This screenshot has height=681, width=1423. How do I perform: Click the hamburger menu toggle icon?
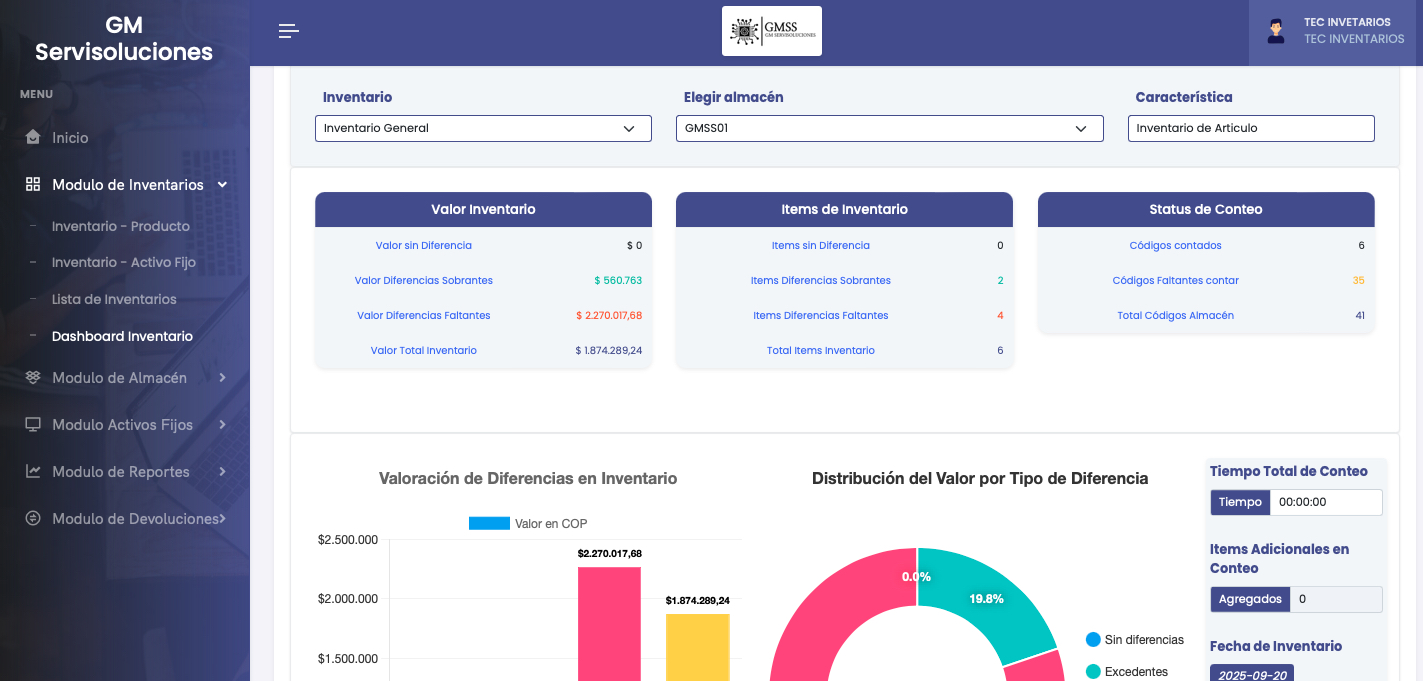[289, 31]
